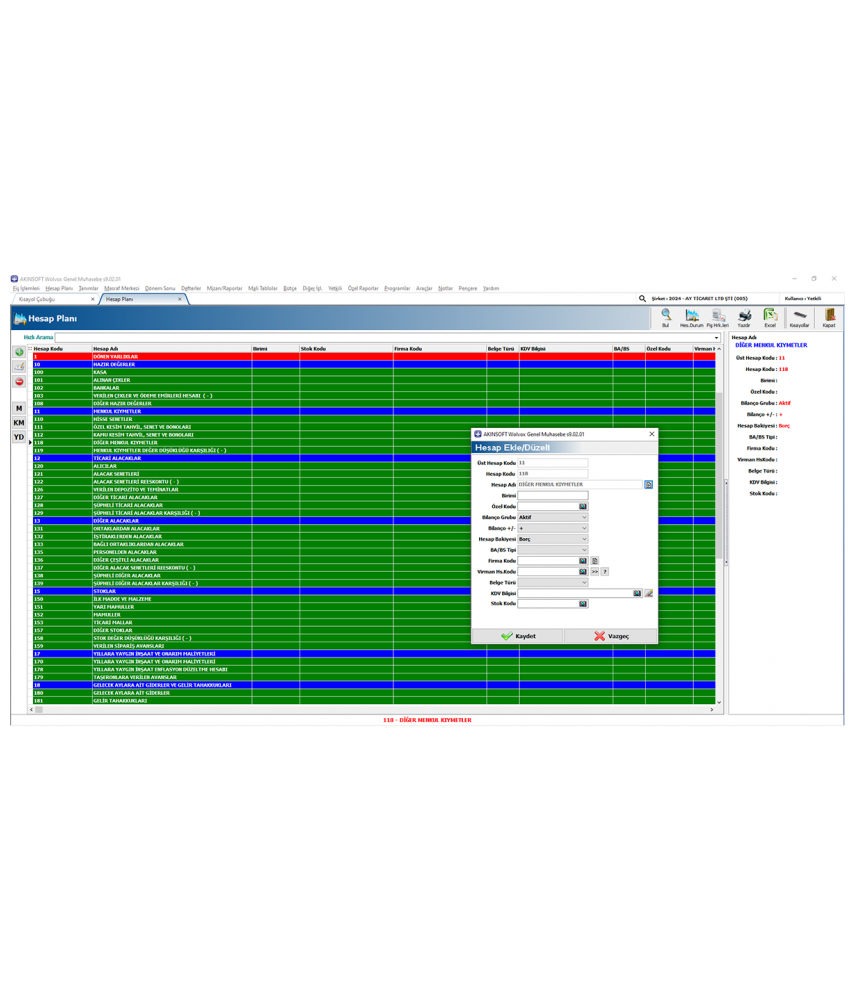Open Hes.Durum account status icon

(692, 316)
